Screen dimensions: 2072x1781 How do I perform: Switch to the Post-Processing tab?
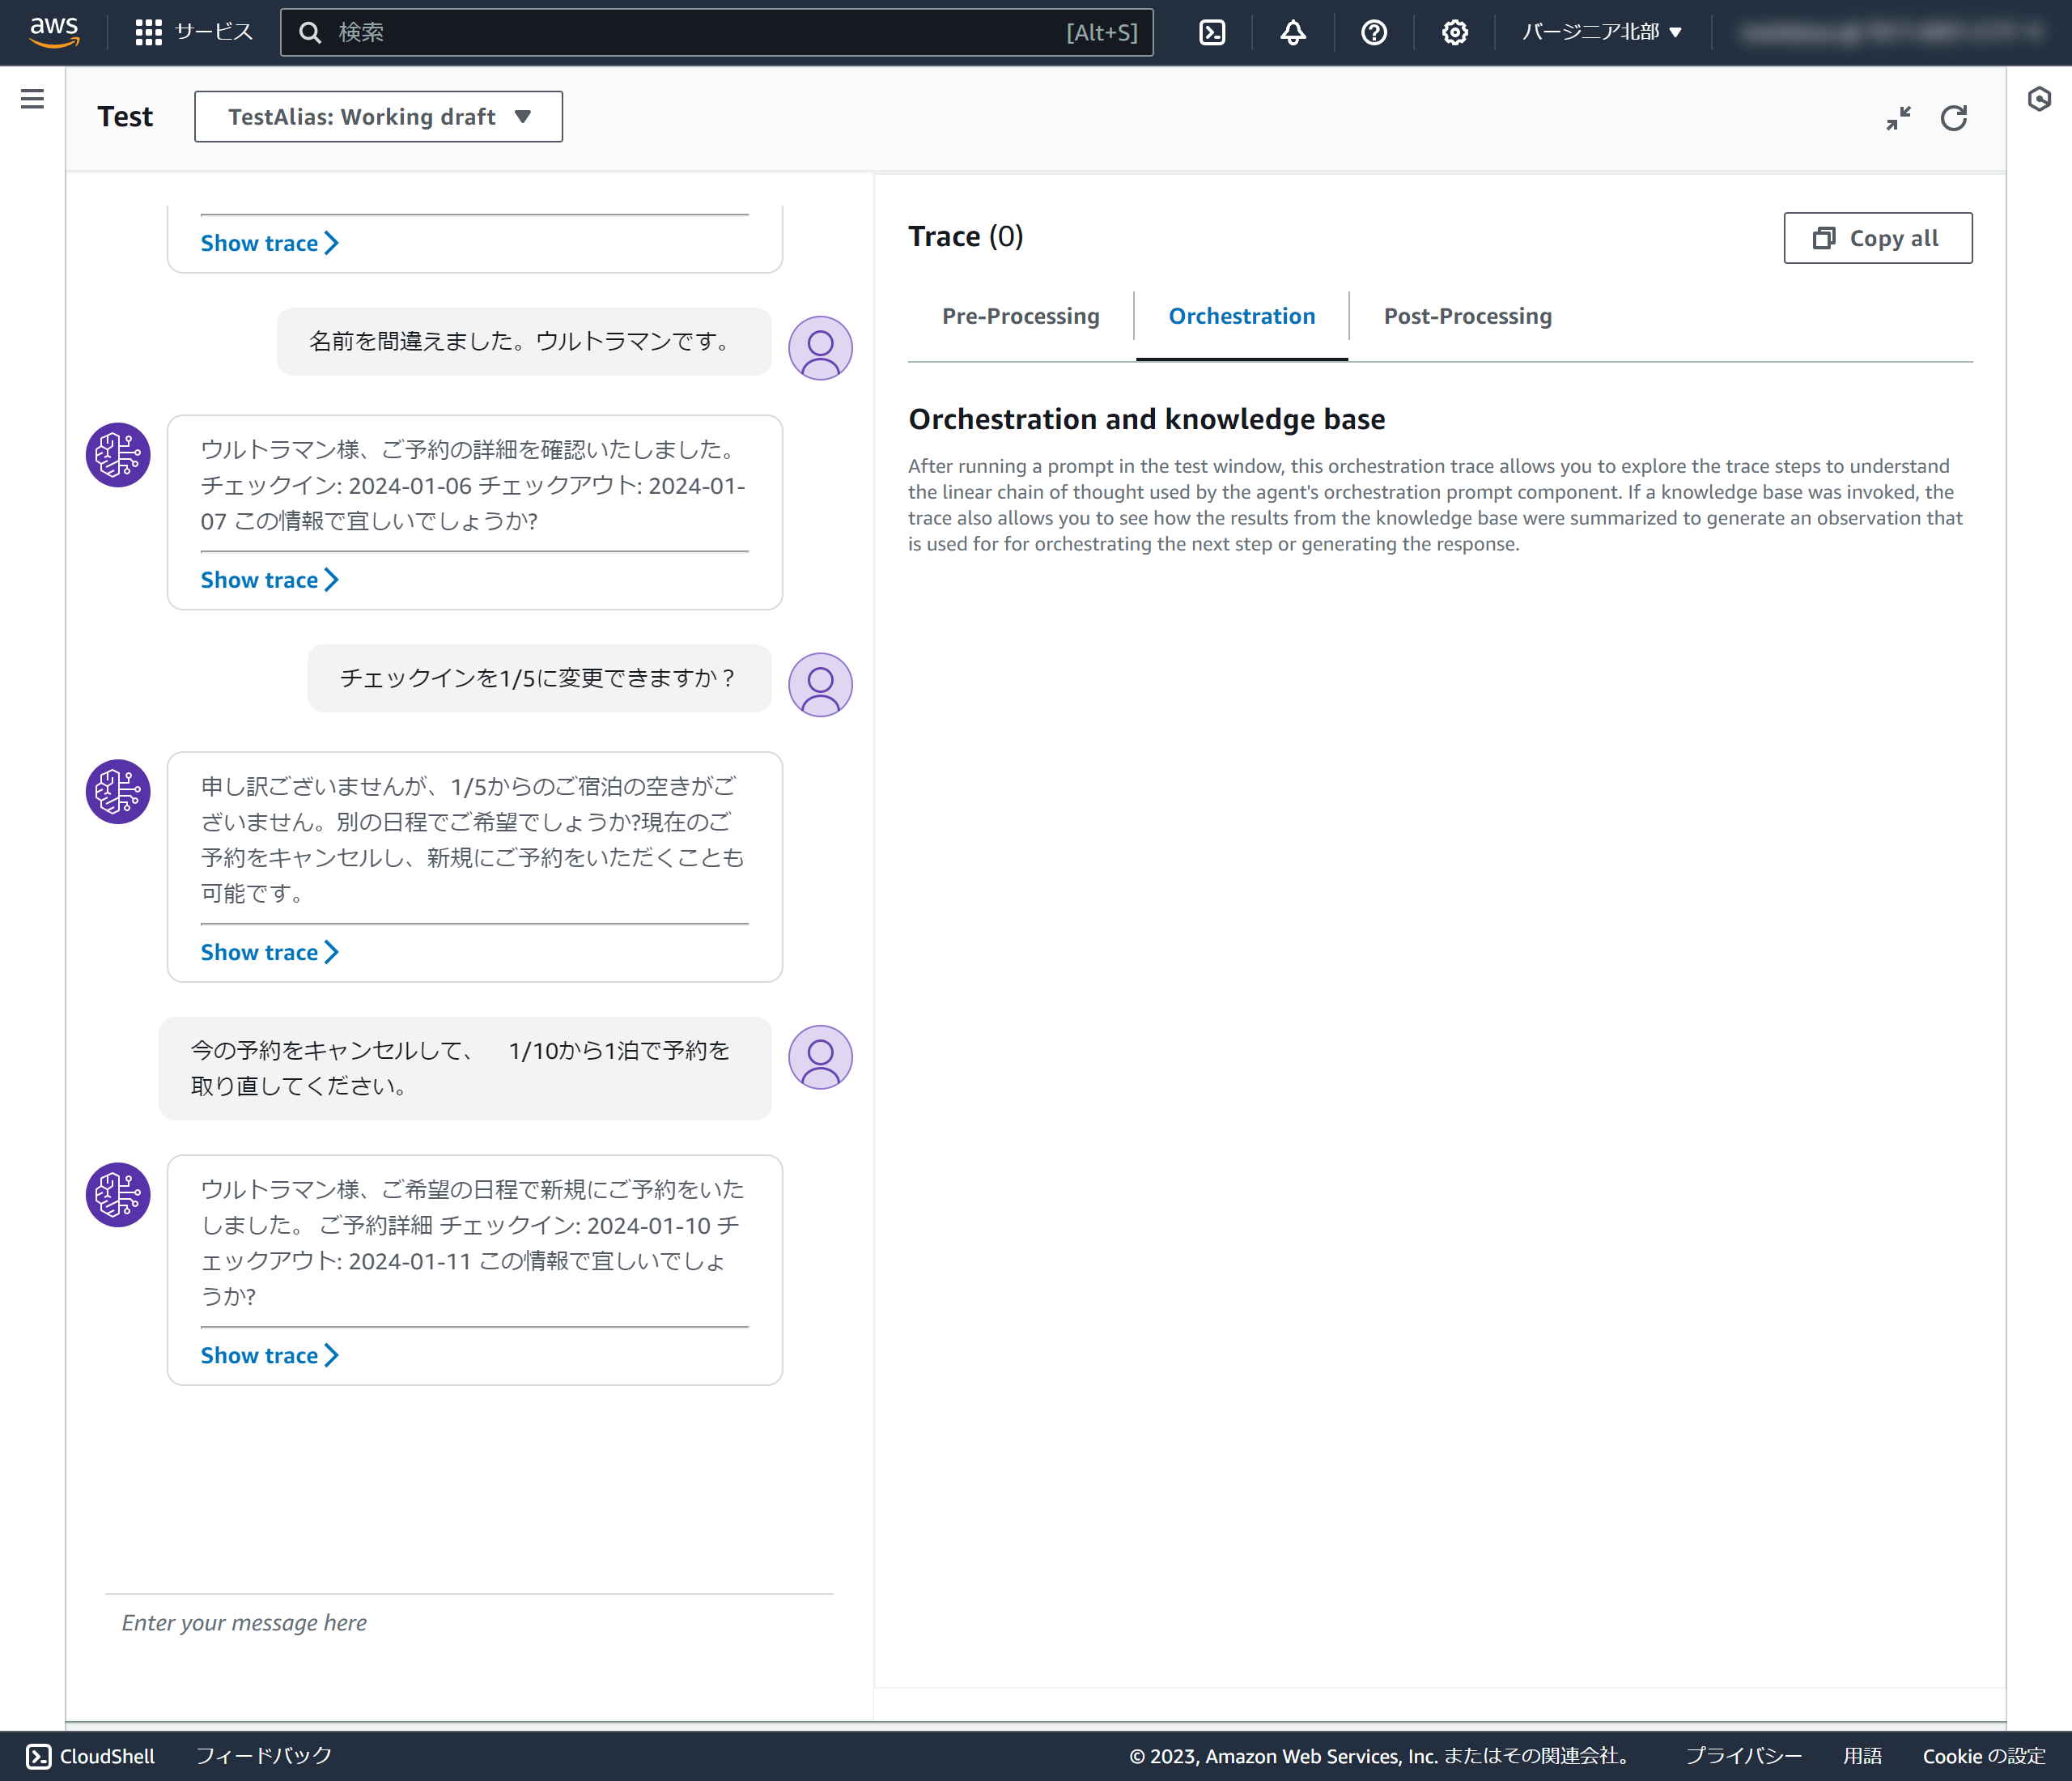[1467, 316]
